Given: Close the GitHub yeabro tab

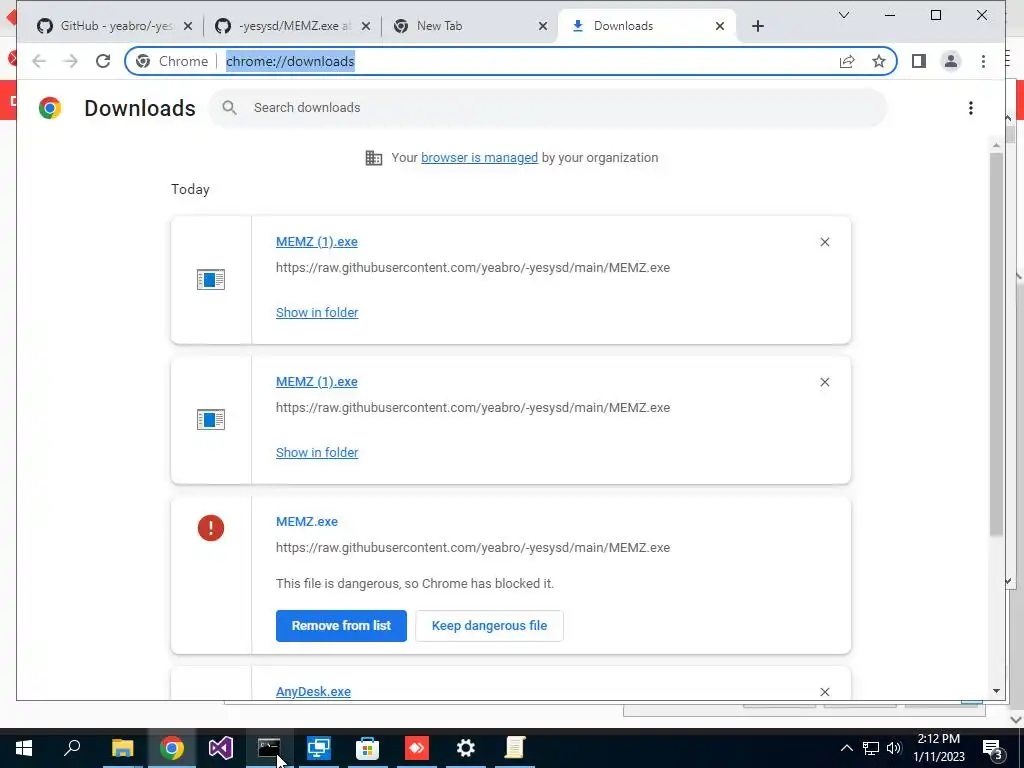Looking at the screenshot, I should [188, 26].
